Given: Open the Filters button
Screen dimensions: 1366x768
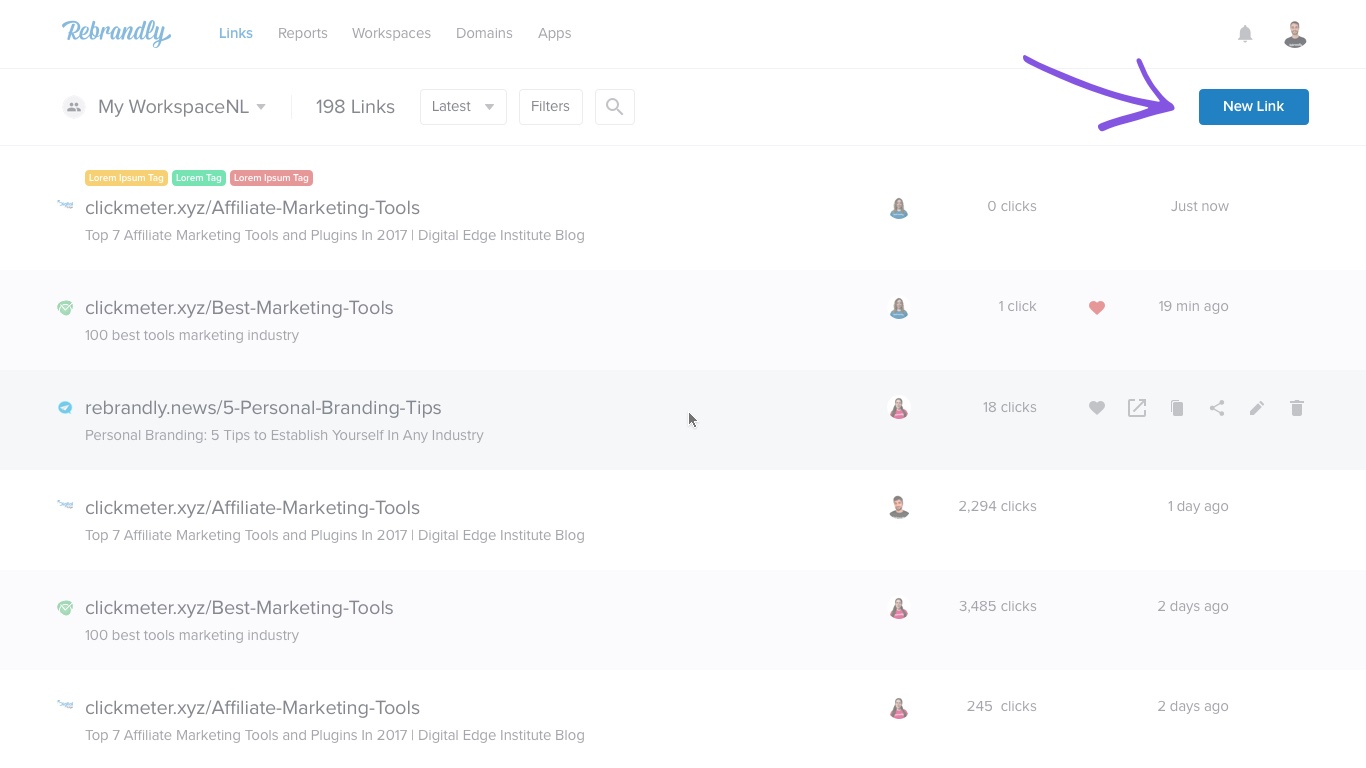Looking at the screenshot, I should click(x=551, y=107).
